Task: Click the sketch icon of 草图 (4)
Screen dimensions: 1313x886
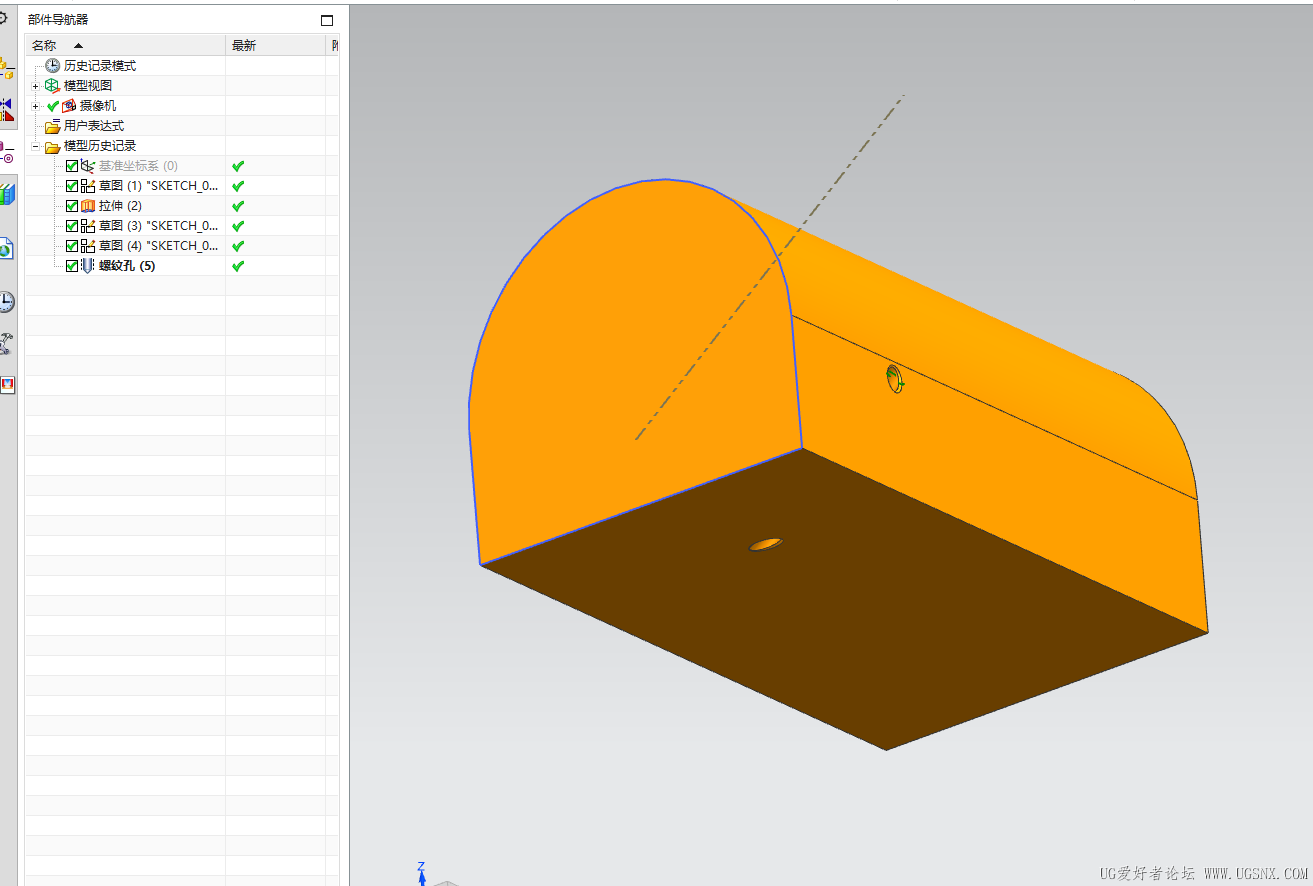Action: (88, 246)
